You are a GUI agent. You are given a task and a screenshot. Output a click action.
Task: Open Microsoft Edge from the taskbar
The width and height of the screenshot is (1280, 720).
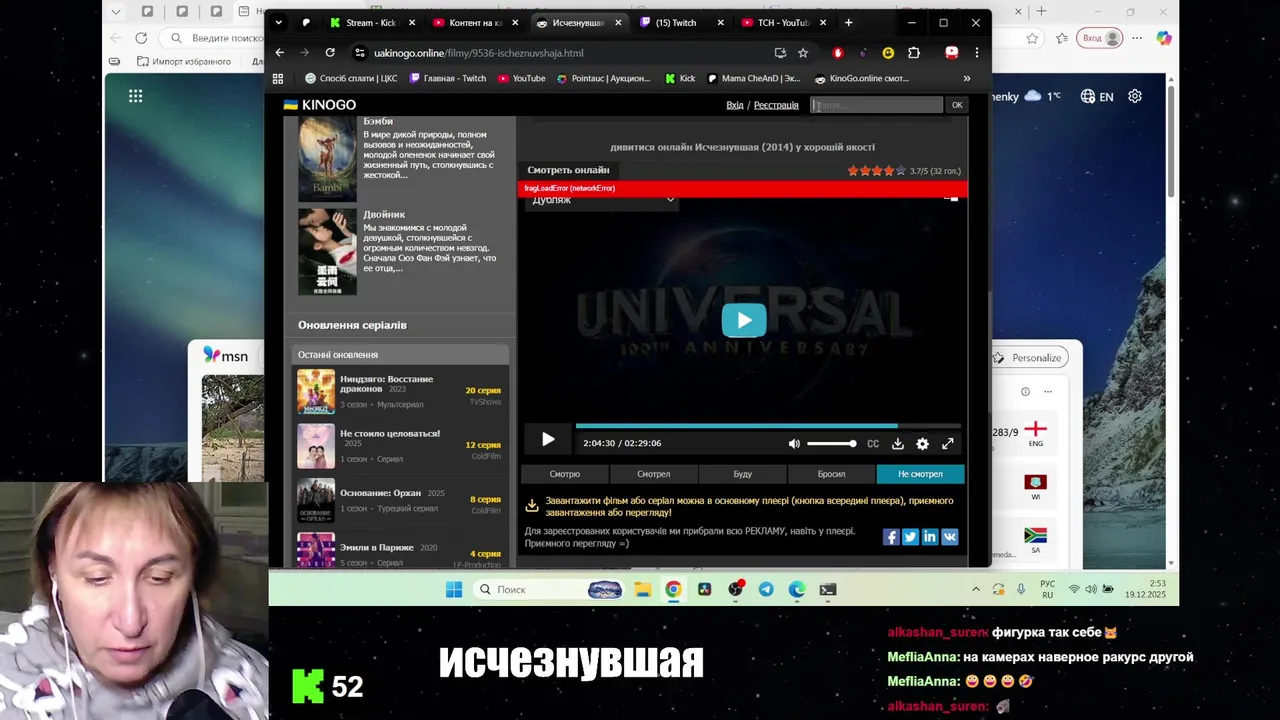797,590
